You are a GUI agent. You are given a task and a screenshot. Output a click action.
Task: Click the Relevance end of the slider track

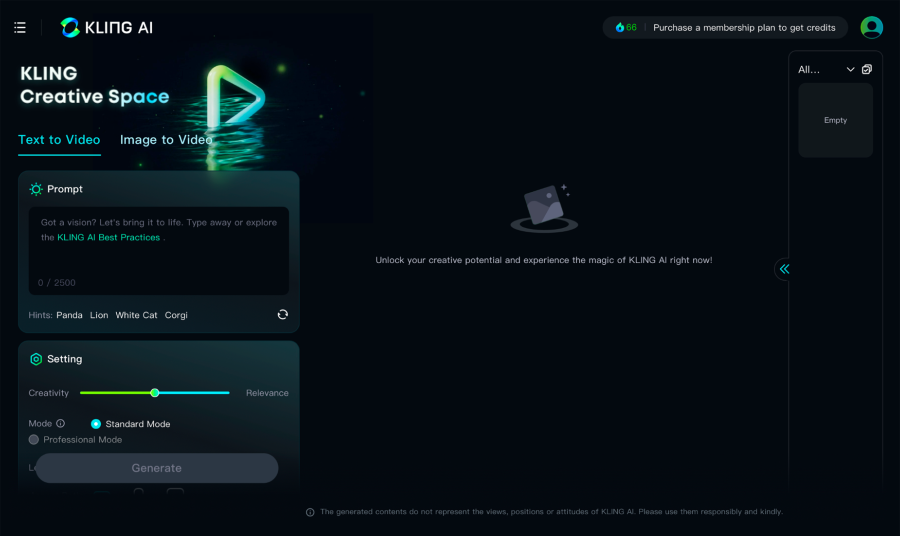(x=227, y=393)
